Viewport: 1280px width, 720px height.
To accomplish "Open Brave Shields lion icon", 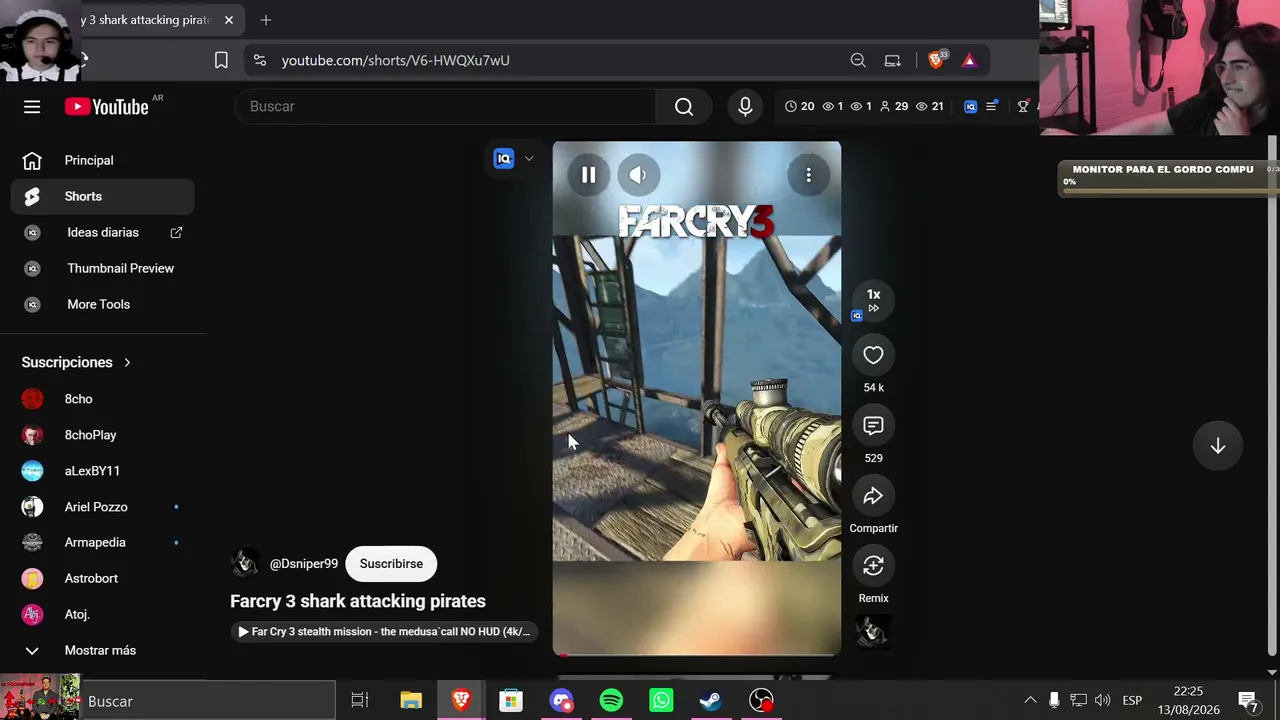I will point(936,60).
